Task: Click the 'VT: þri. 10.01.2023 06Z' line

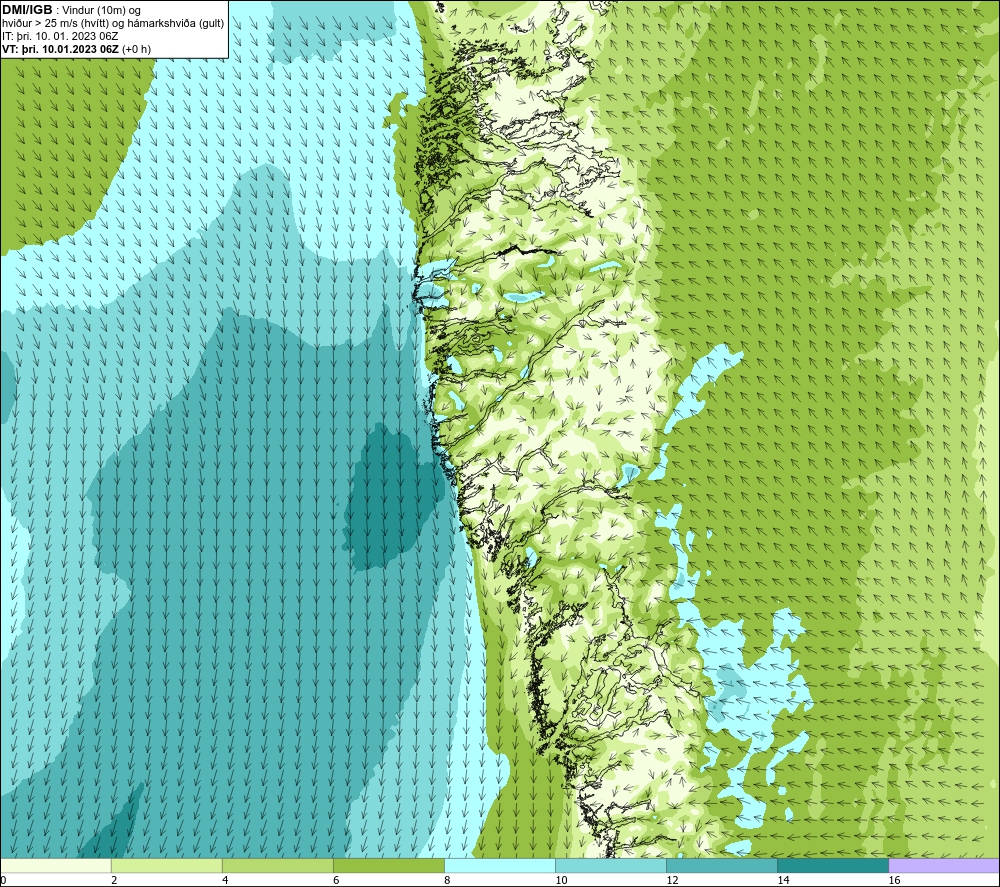Action: coord(77,49)
